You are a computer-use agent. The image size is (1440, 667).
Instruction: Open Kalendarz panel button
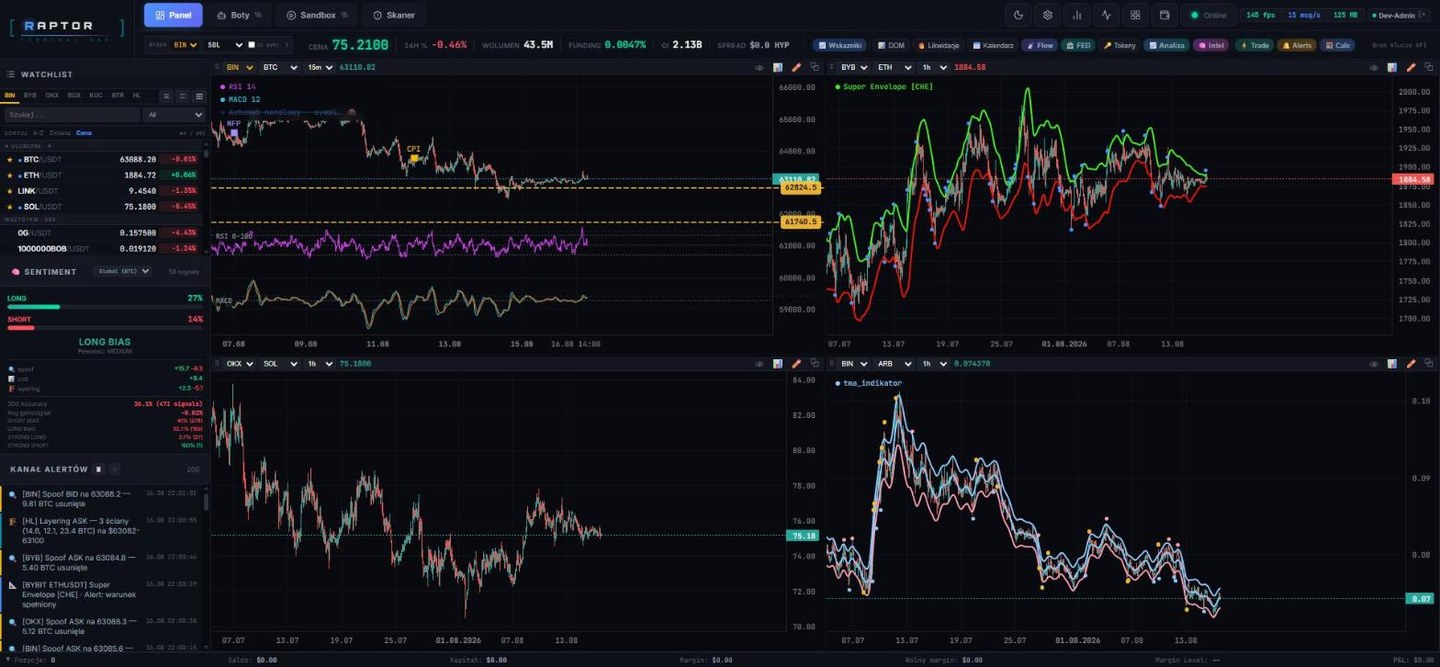click(992, 45)
